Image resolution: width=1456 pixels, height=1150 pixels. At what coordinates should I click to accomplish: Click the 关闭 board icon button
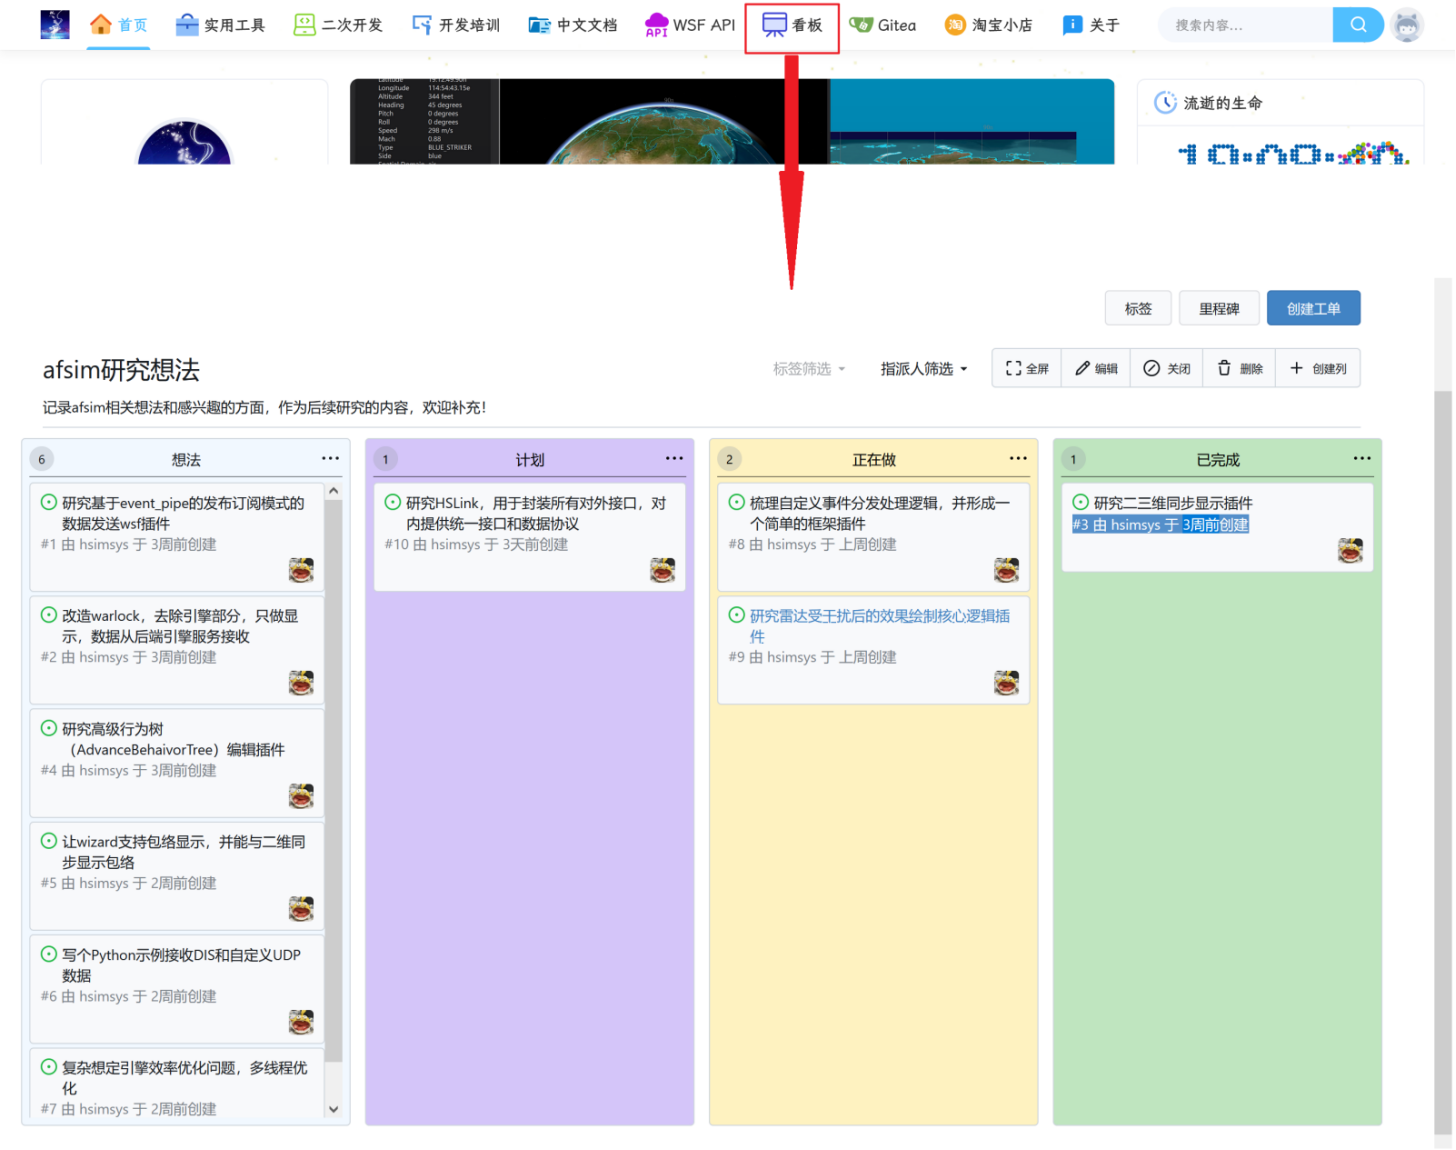tap(1167, 369)
